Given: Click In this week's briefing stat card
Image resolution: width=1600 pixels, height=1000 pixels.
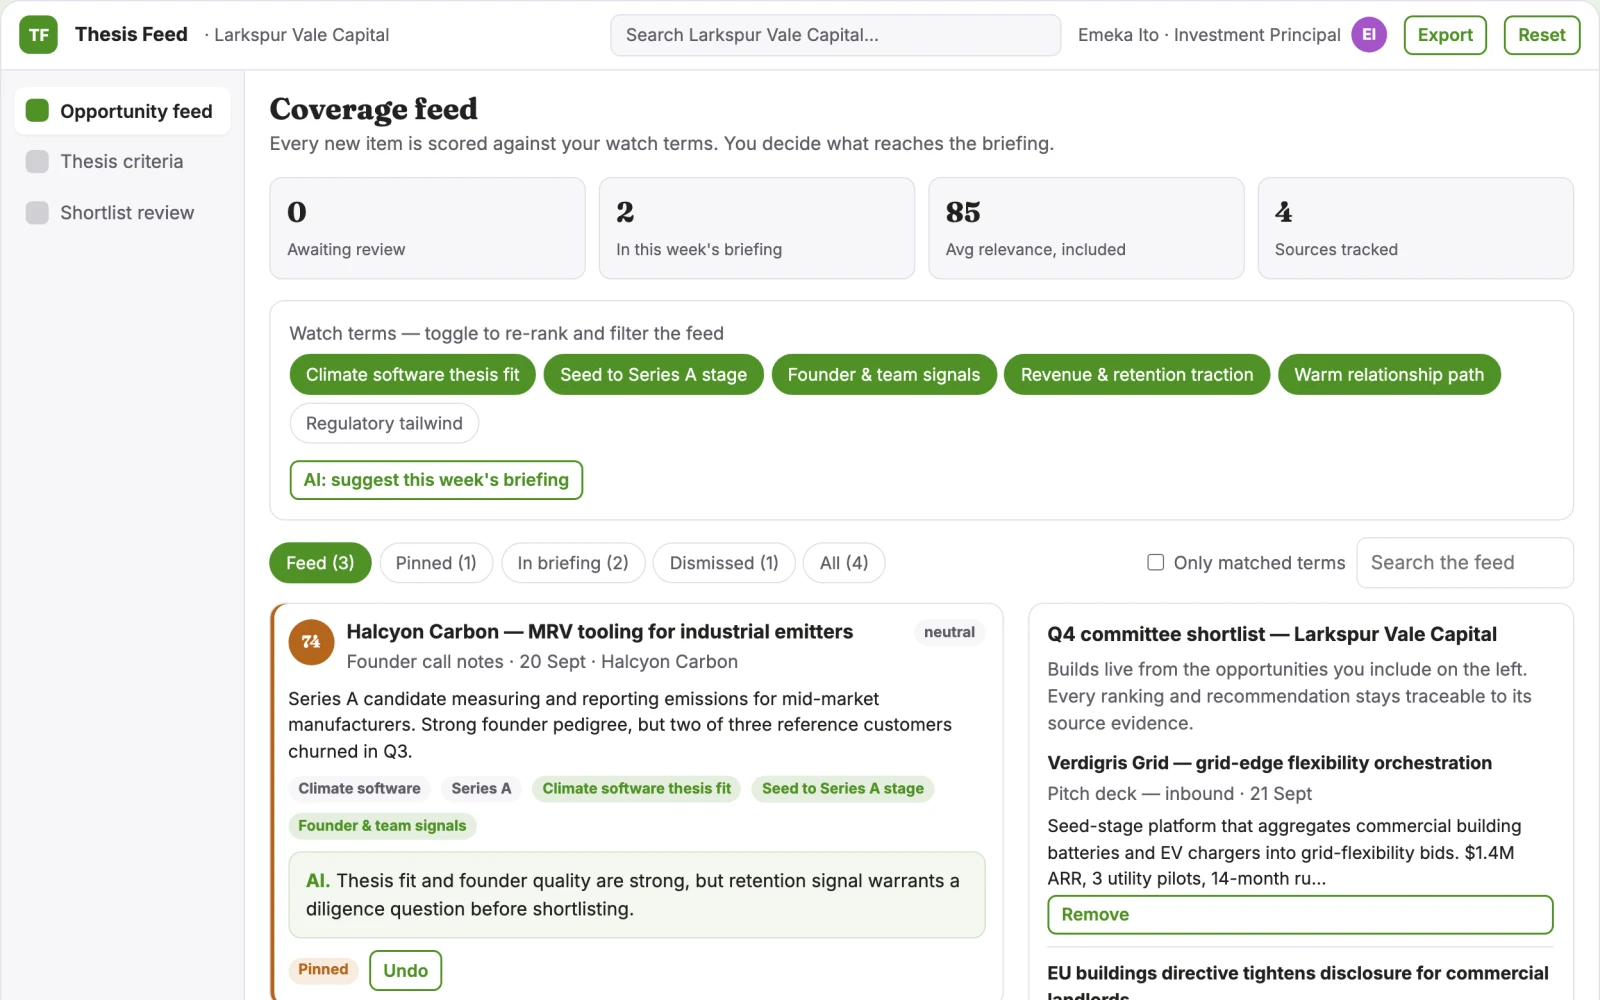Looking at the screenshot, I should [x=757, y=228].
